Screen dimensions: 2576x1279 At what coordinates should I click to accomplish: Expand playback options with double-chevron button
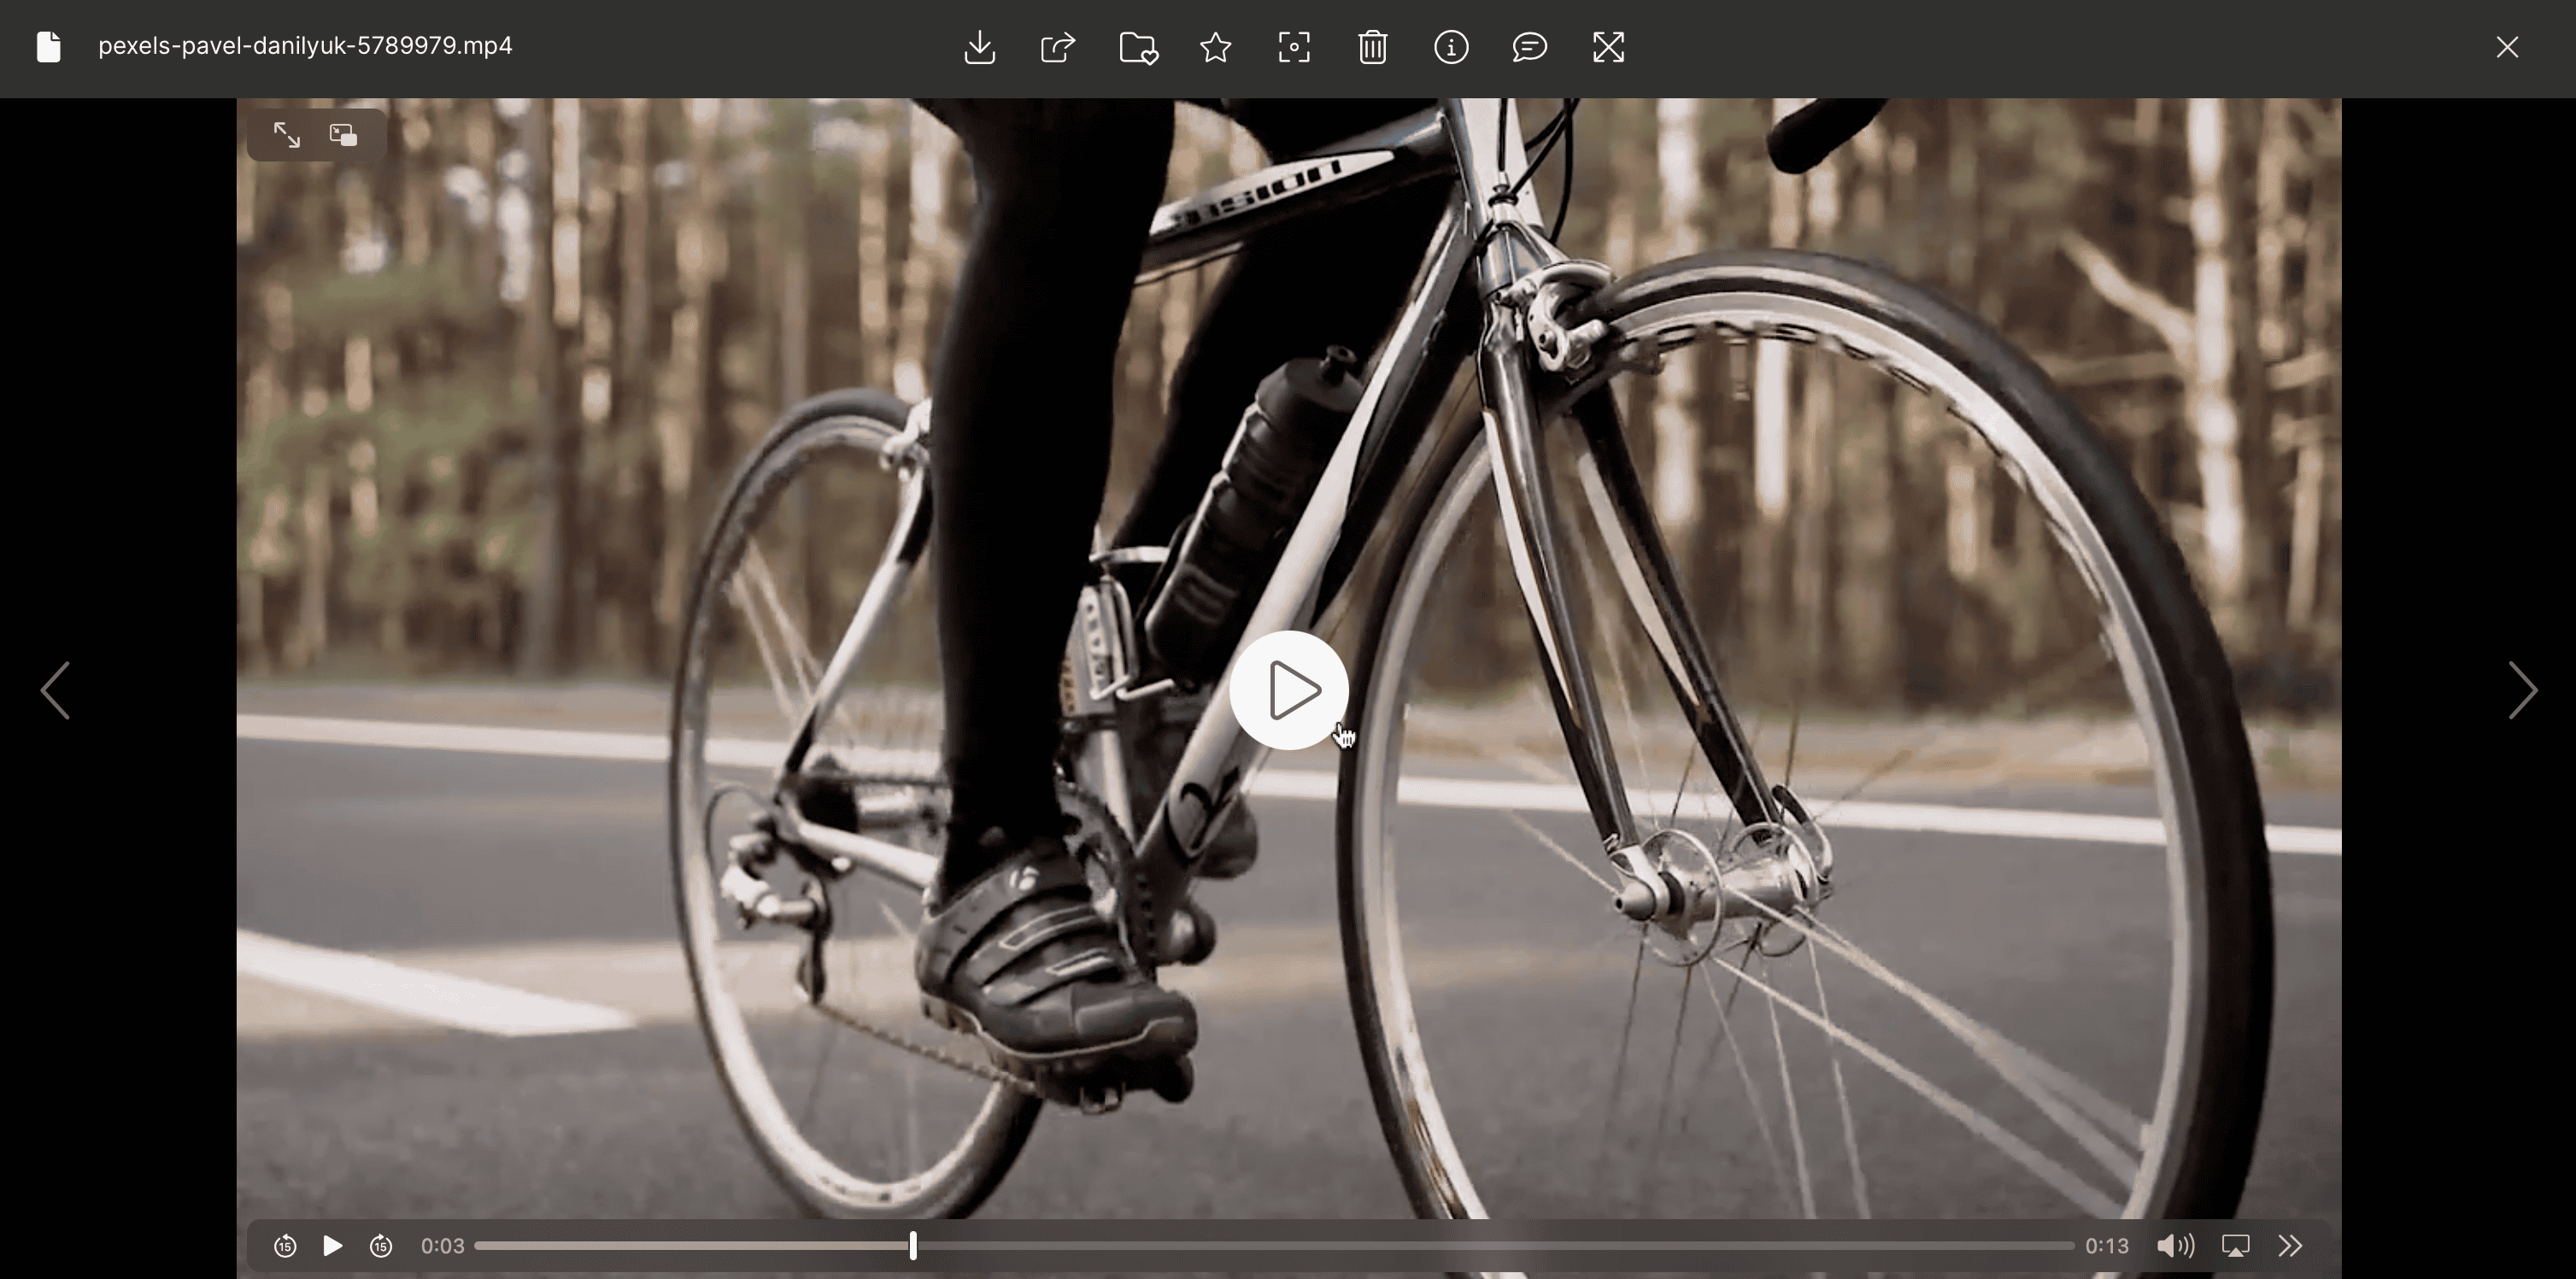(2290, 1245)
